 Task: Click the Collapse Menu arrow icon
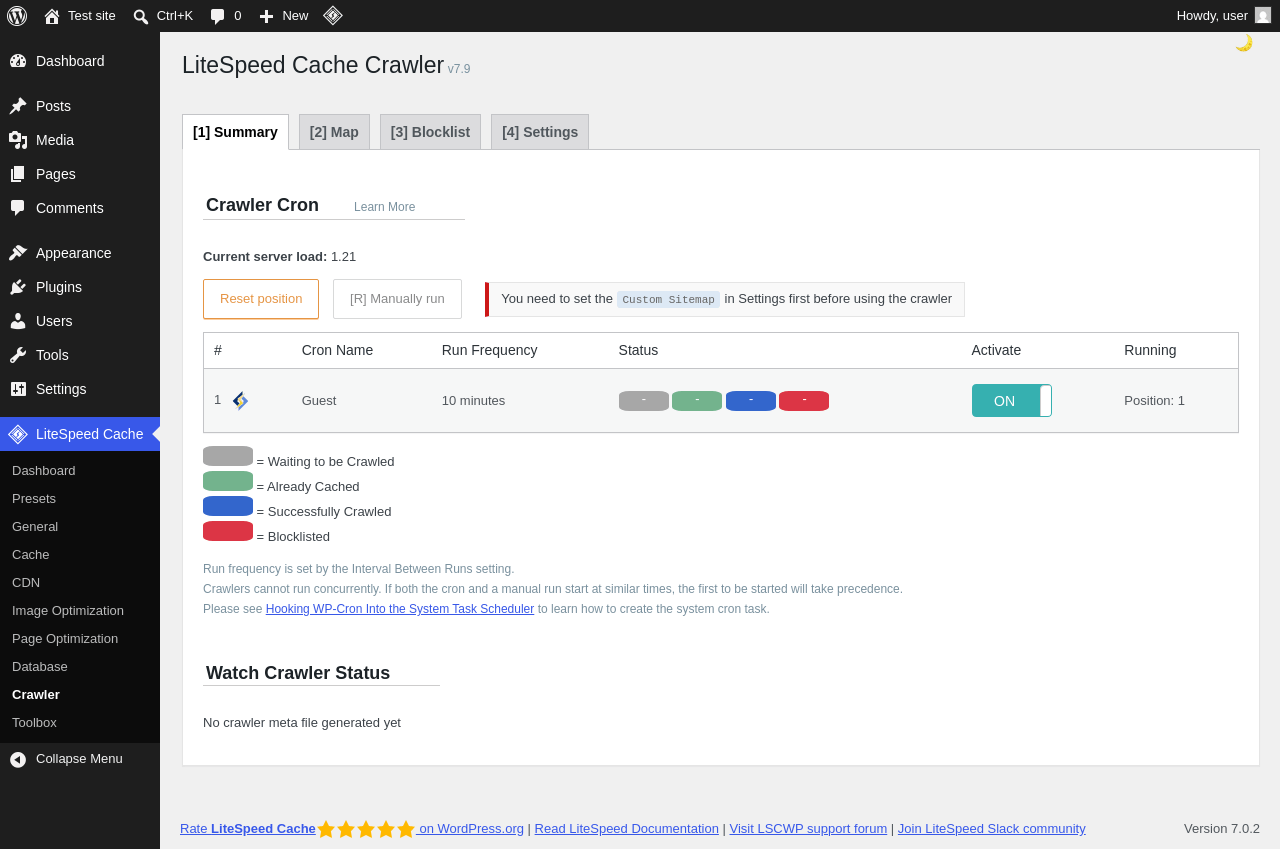point(18,760)
